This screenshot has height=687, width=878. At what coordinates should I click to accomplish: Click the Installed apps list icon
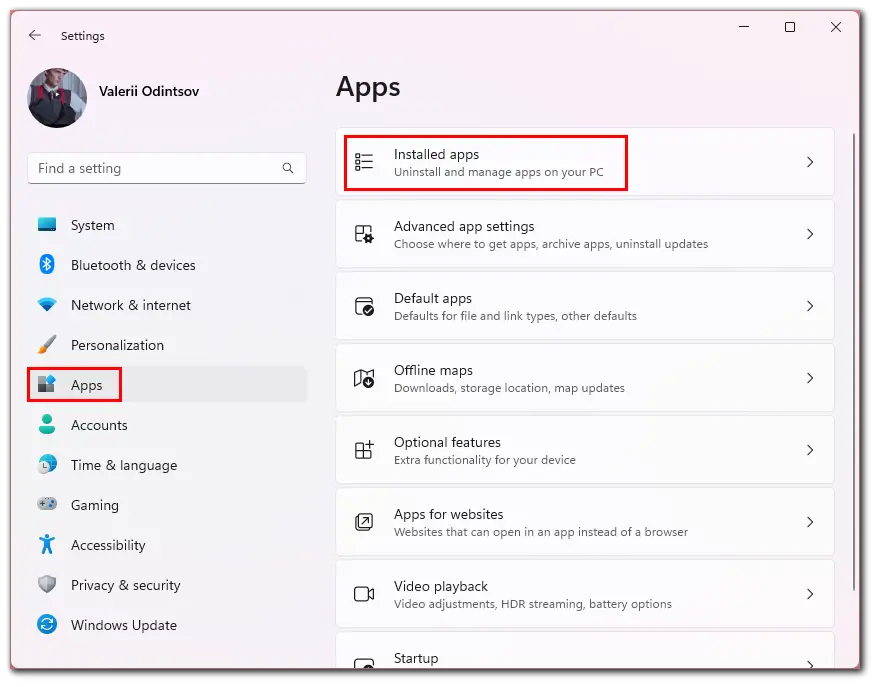pos(364,162)
